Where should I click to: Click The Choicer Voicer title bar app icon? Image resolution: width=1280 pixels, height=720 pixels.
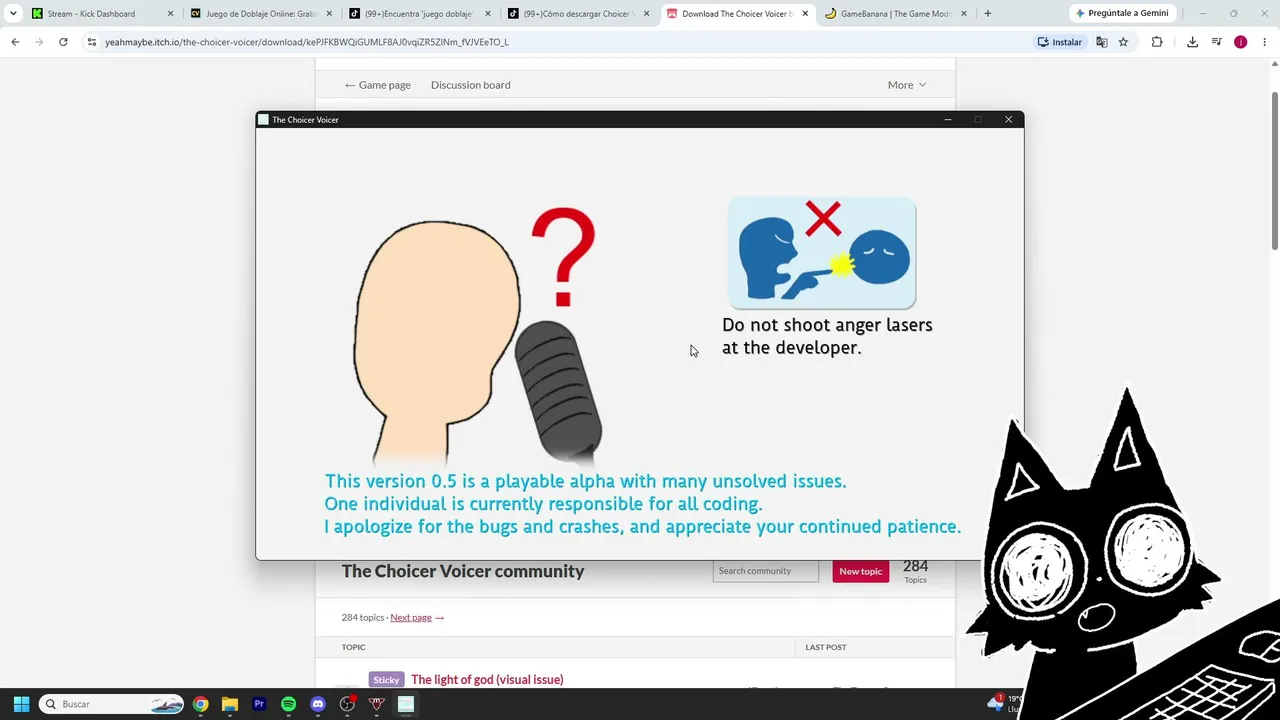[263, 120]
